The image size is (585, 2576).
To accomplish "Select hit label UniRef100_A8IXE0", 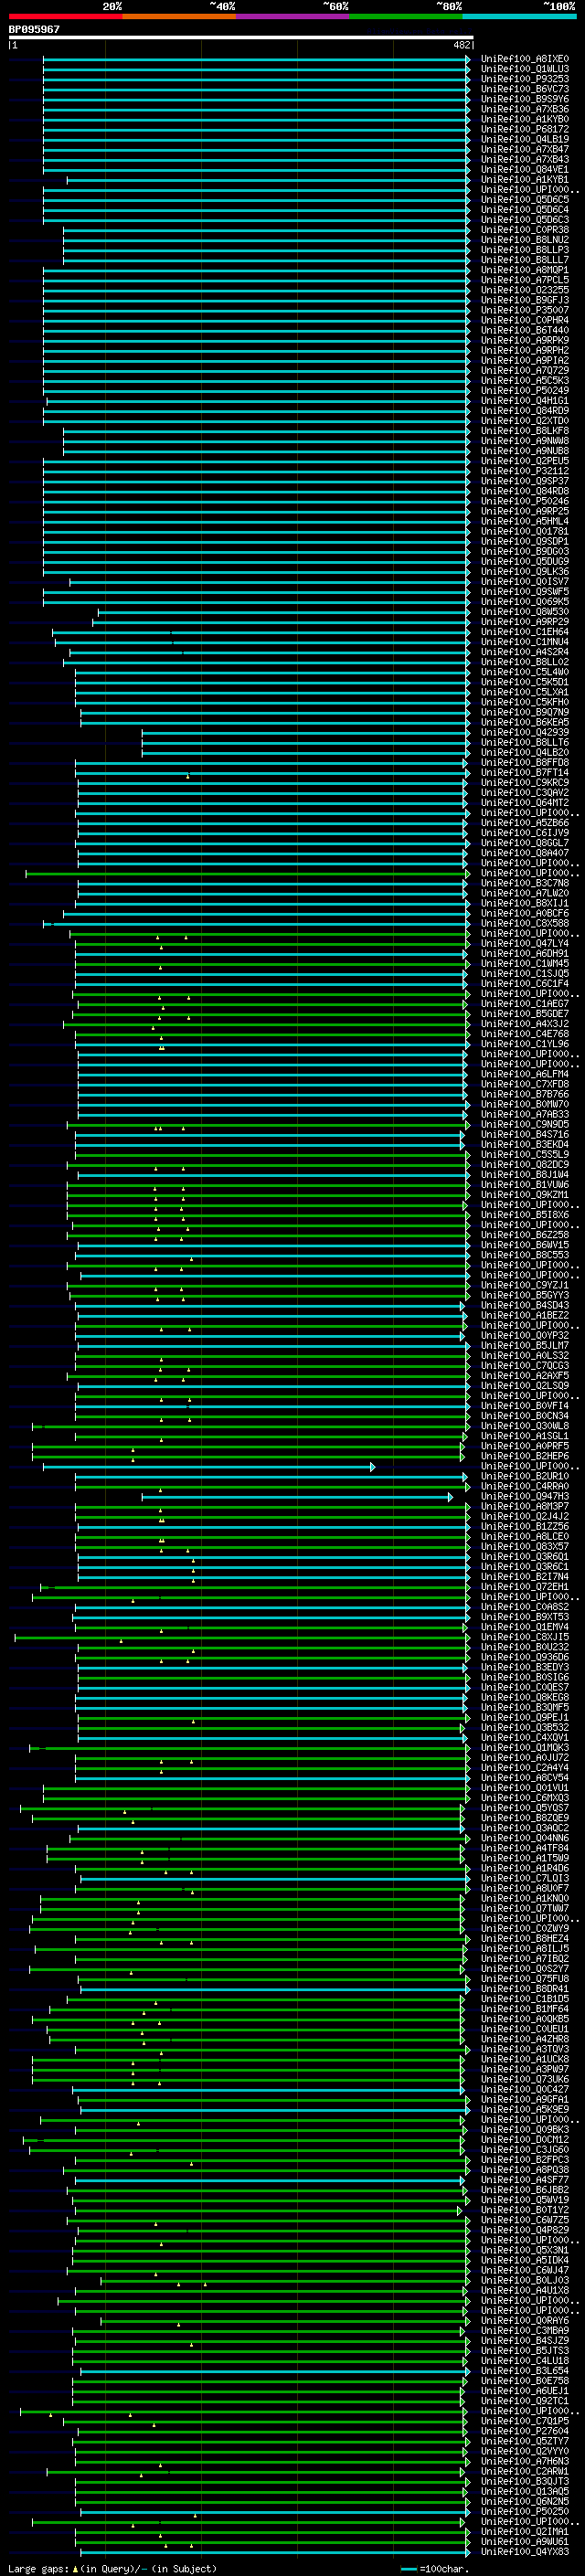I will [524, 59].
